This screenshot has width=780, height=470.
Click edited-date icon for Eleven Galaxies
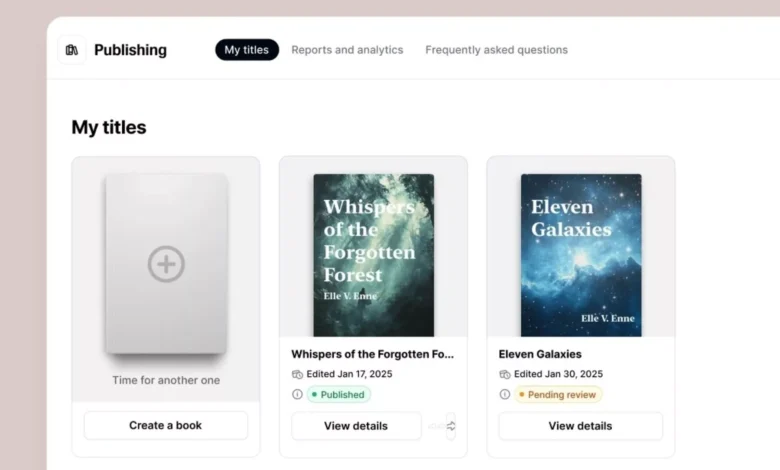coord(505,374)
